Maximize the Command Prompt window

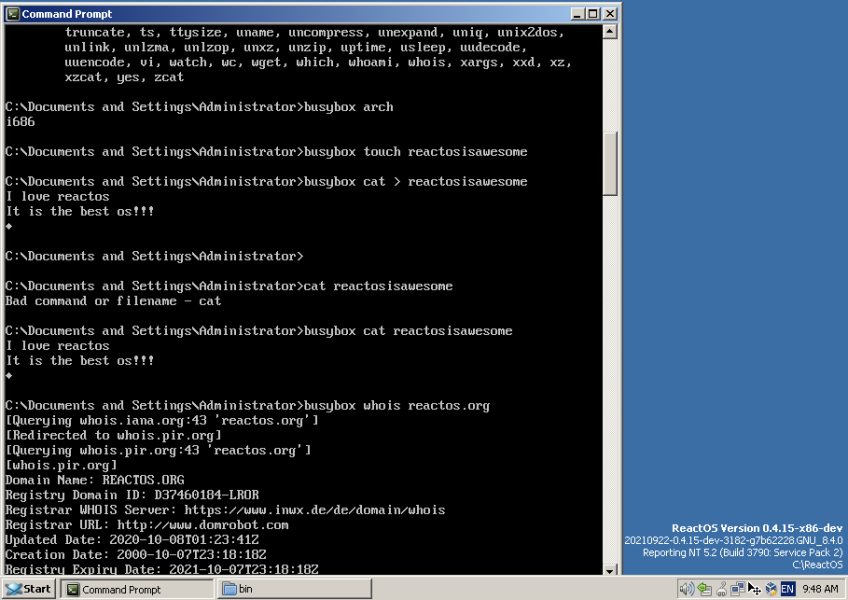(593, 14)
